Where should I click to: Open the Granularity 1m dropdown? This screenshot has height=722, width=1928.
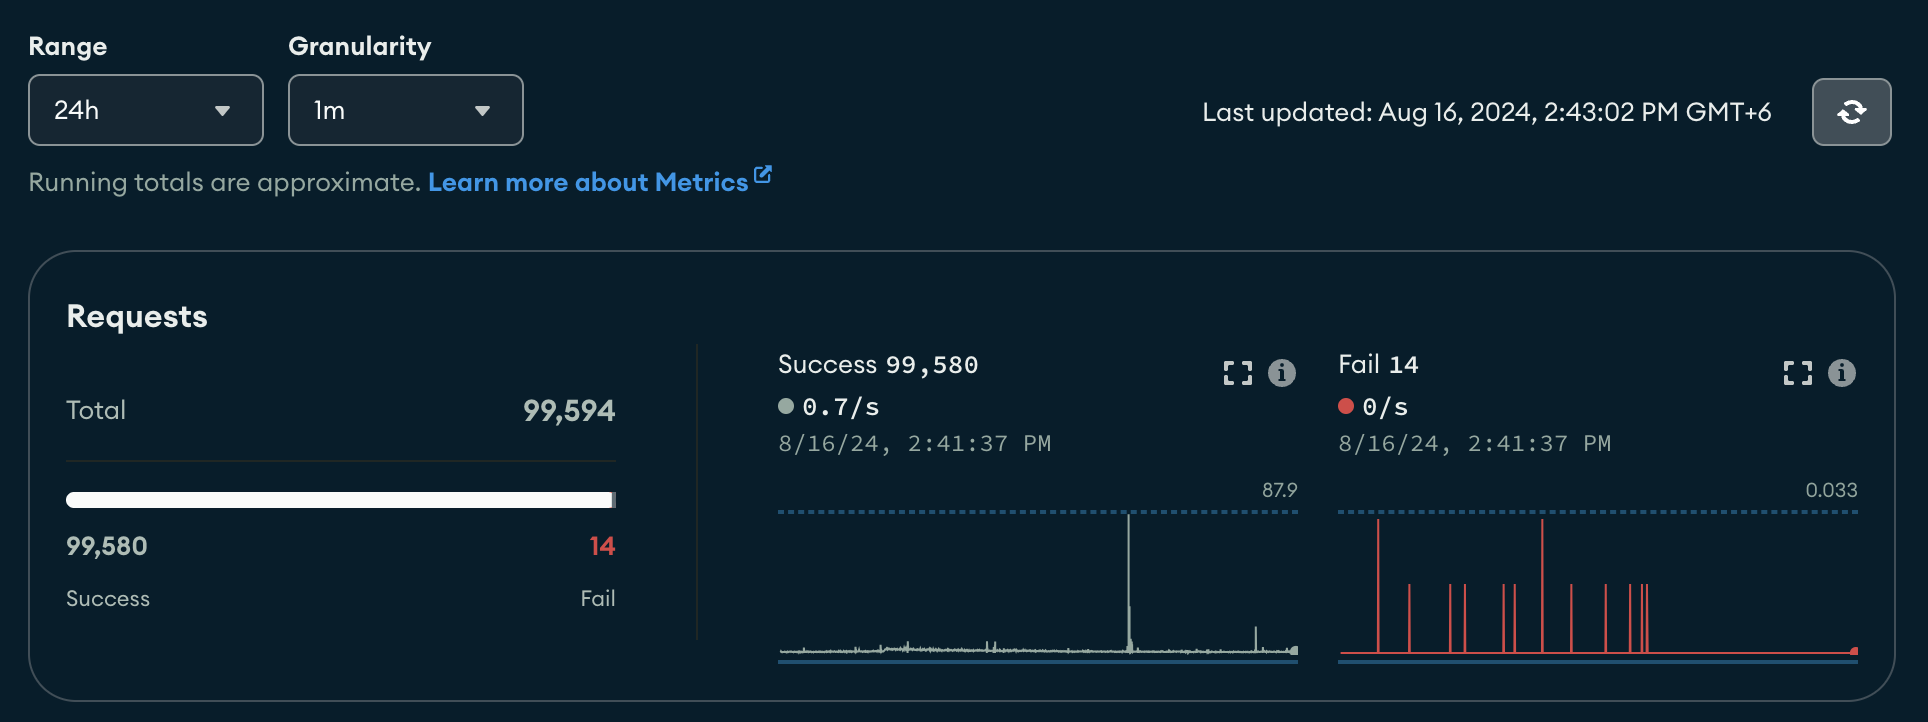(x=406, y=110)
